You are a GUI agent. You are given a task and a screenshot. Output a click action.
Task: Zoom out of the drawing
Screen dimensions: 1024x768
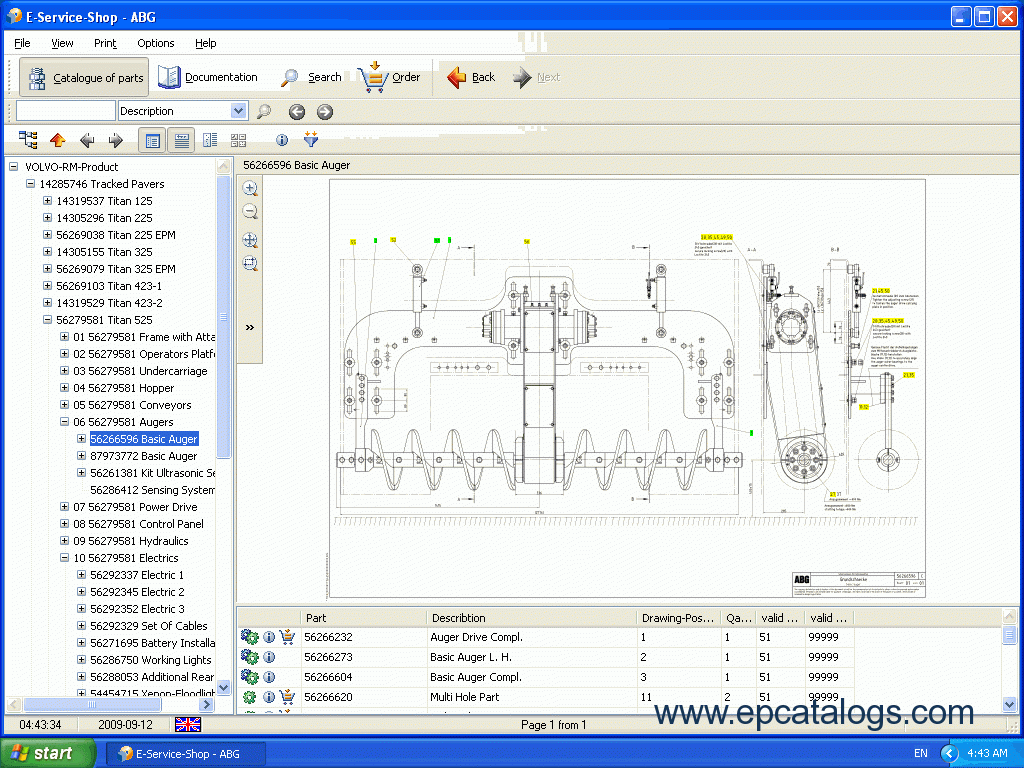pyautogui.click(x=250, y=212)
